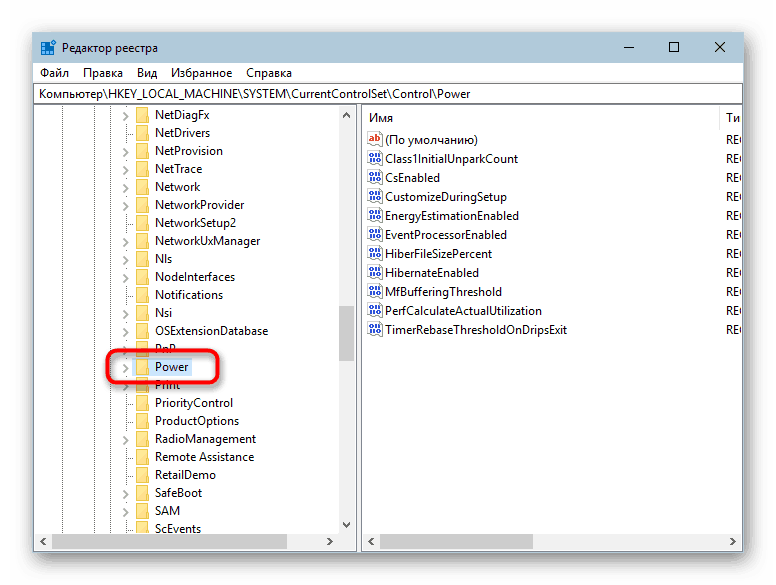The image size is (776, 585).
Task: Click the Nls folder icon
Action: pyautogui.click(x=142, y=259)
